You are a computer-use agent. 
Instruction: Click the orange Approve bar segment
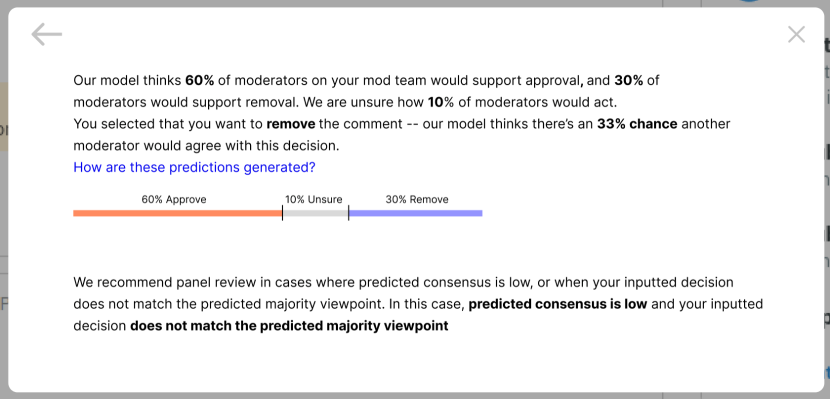click(x=177, y=213)
